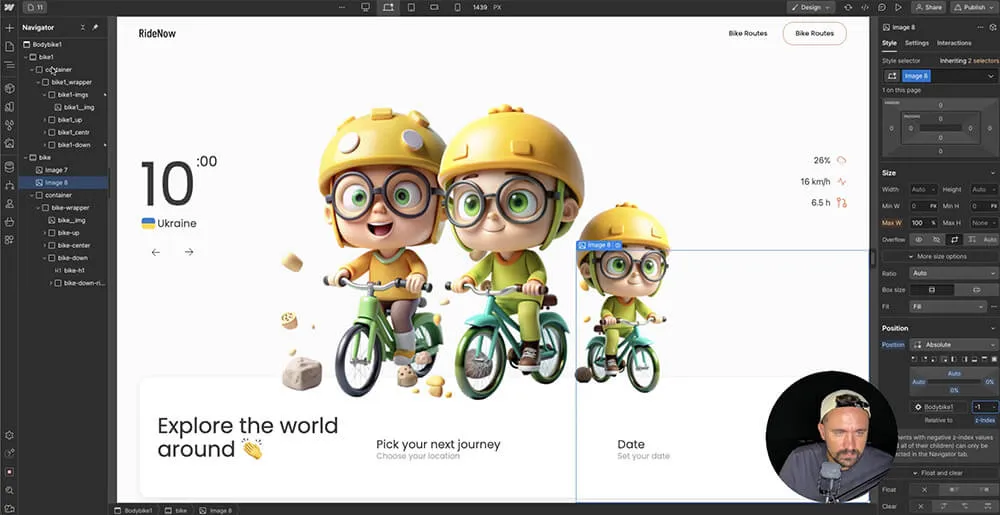Select bike-h1 in Navigator
Viewport: 1000px width, 515px height.
click(74, 270)
